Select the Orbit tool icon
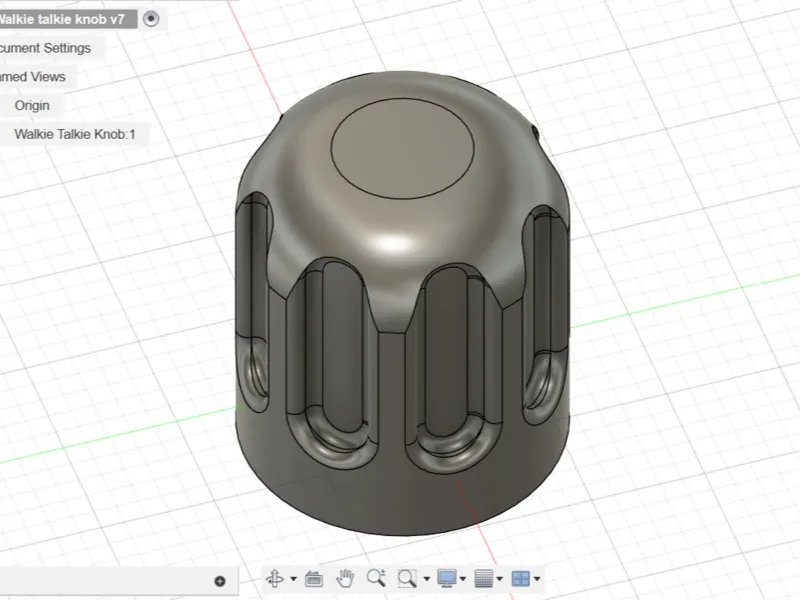 click(x=275, y=579)
